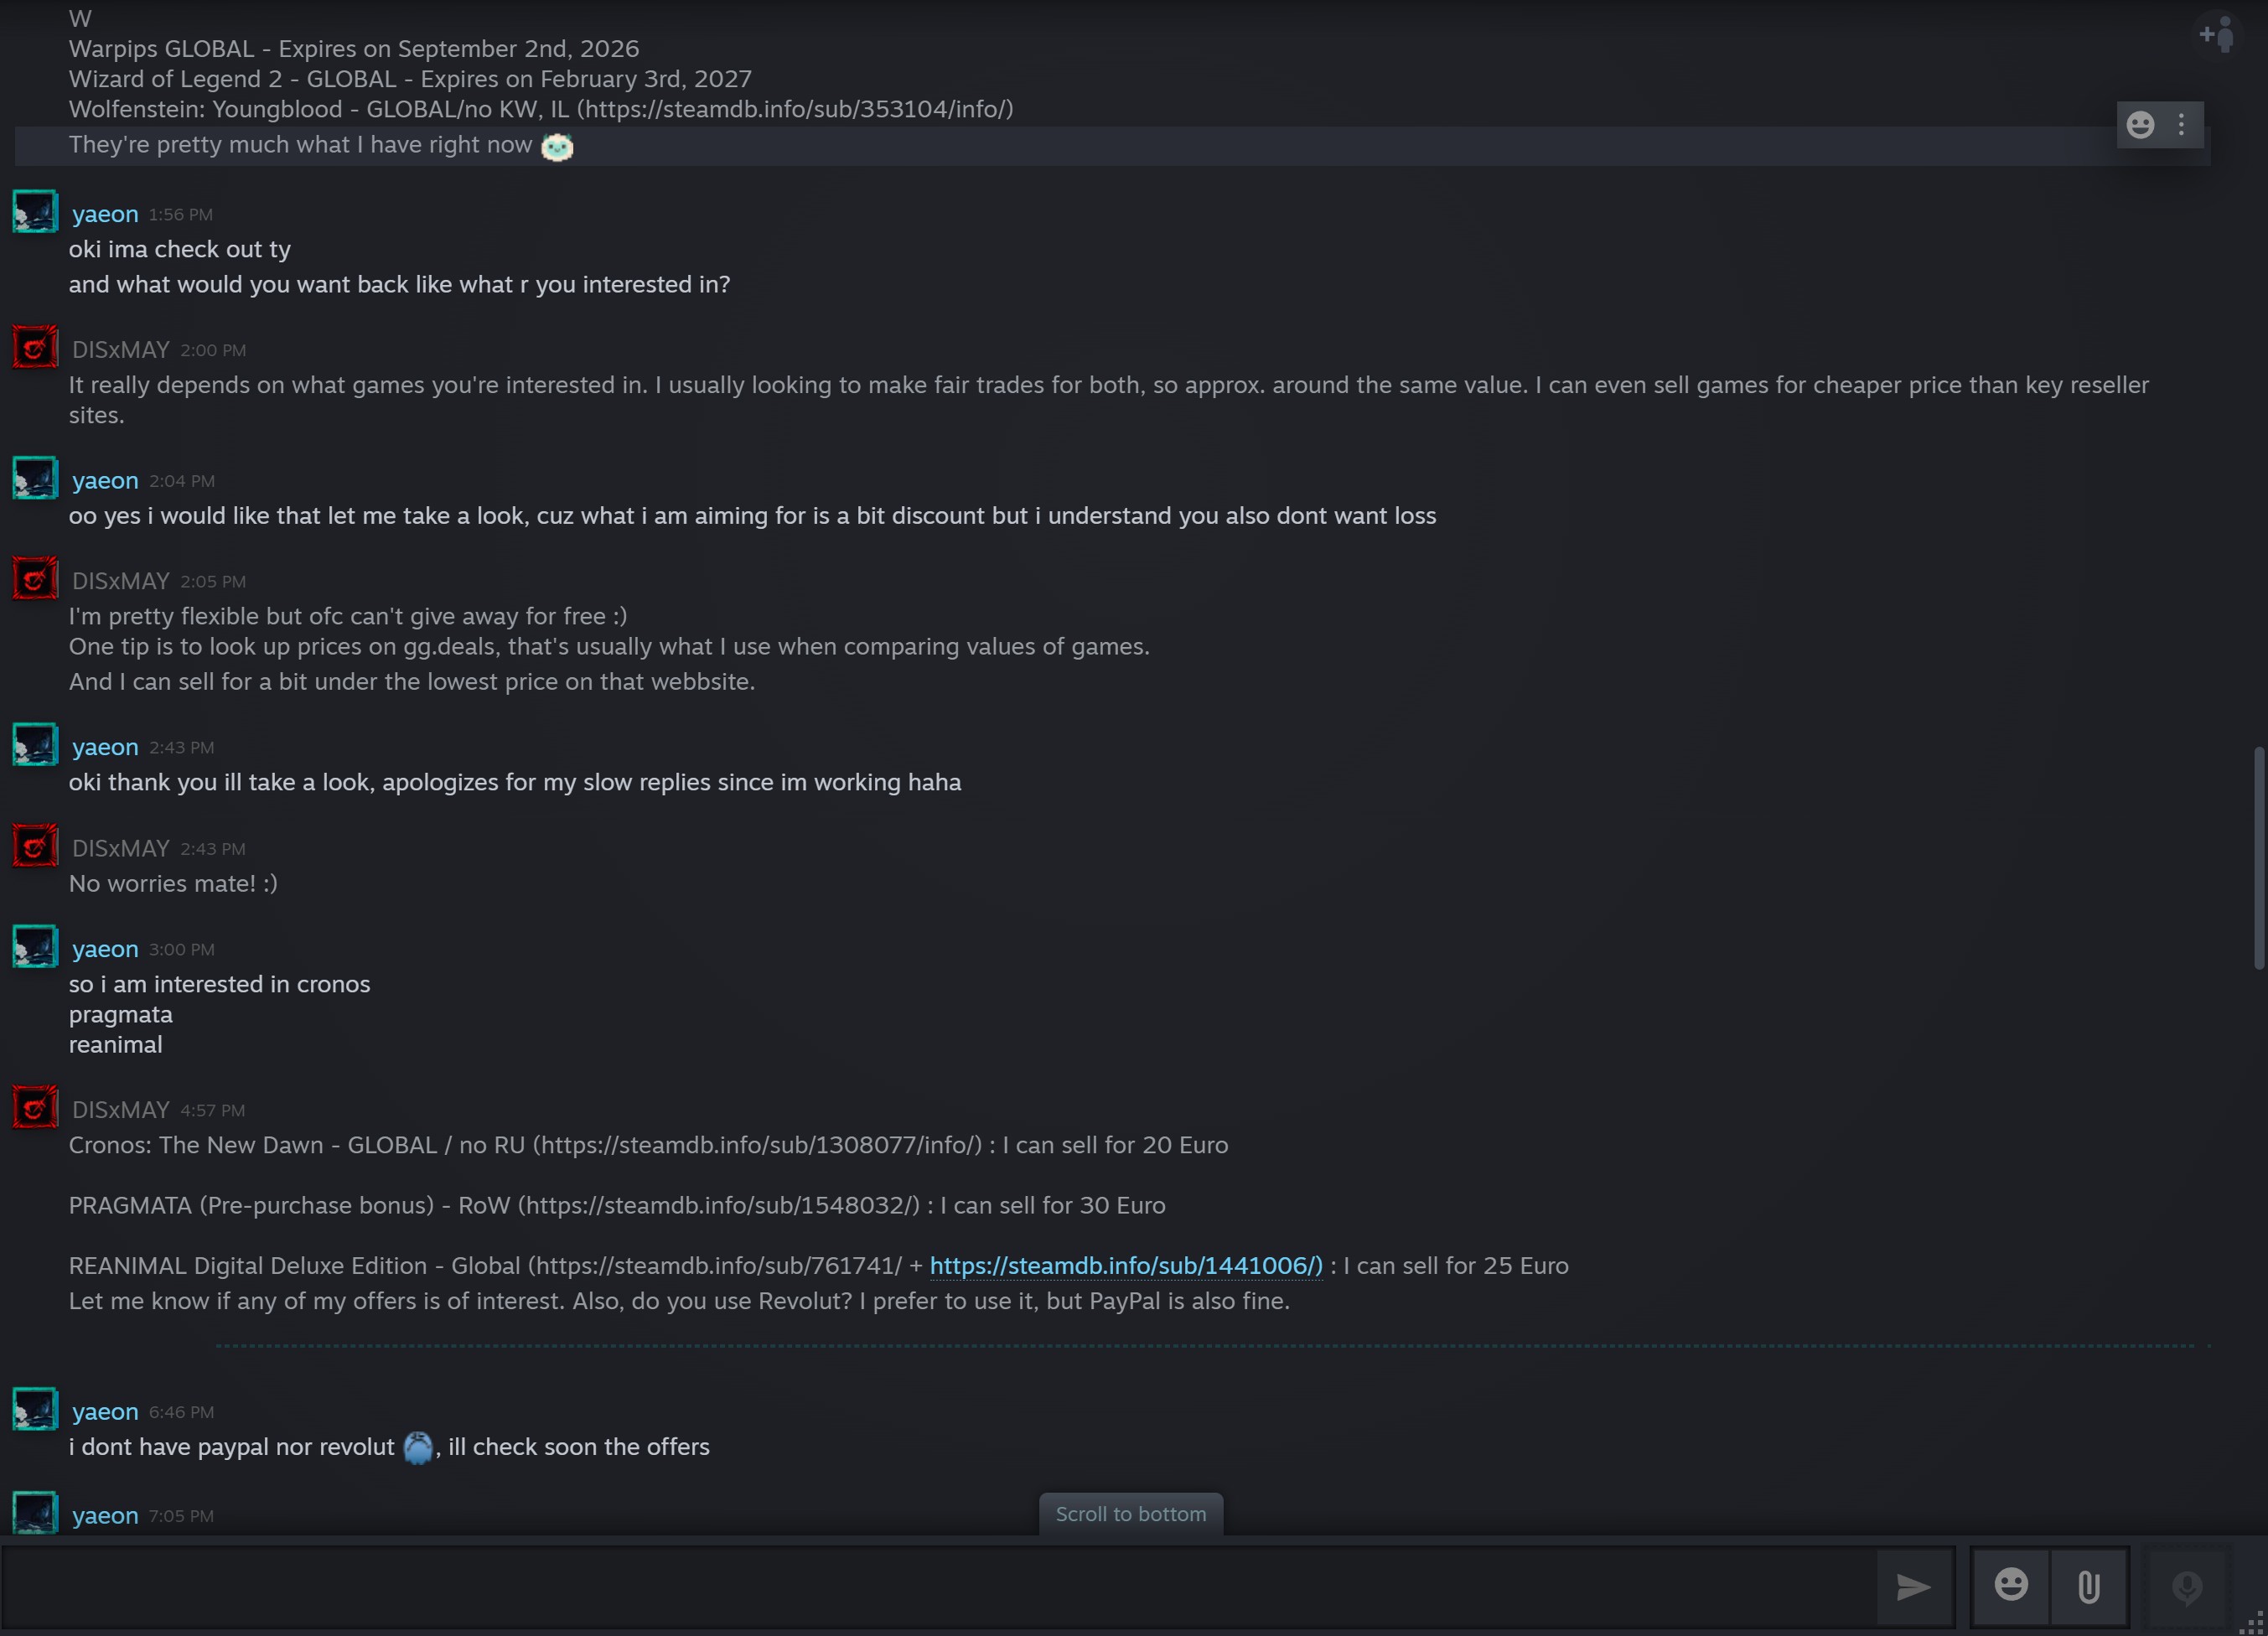The image size is (2268, 1636).
Task: Click the add friend to chat icon
Action: (2216, 35)
